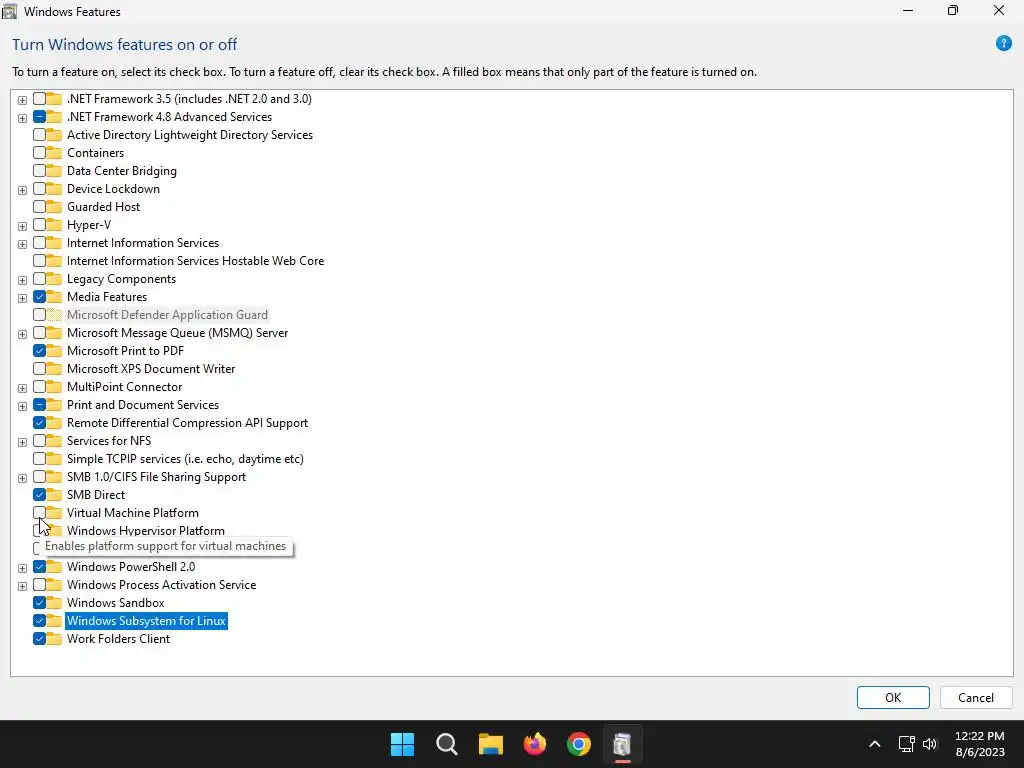Click the Windows Features taskbar icon
This screenshot has height=768, width=1024.
click(x=622, y=744)
